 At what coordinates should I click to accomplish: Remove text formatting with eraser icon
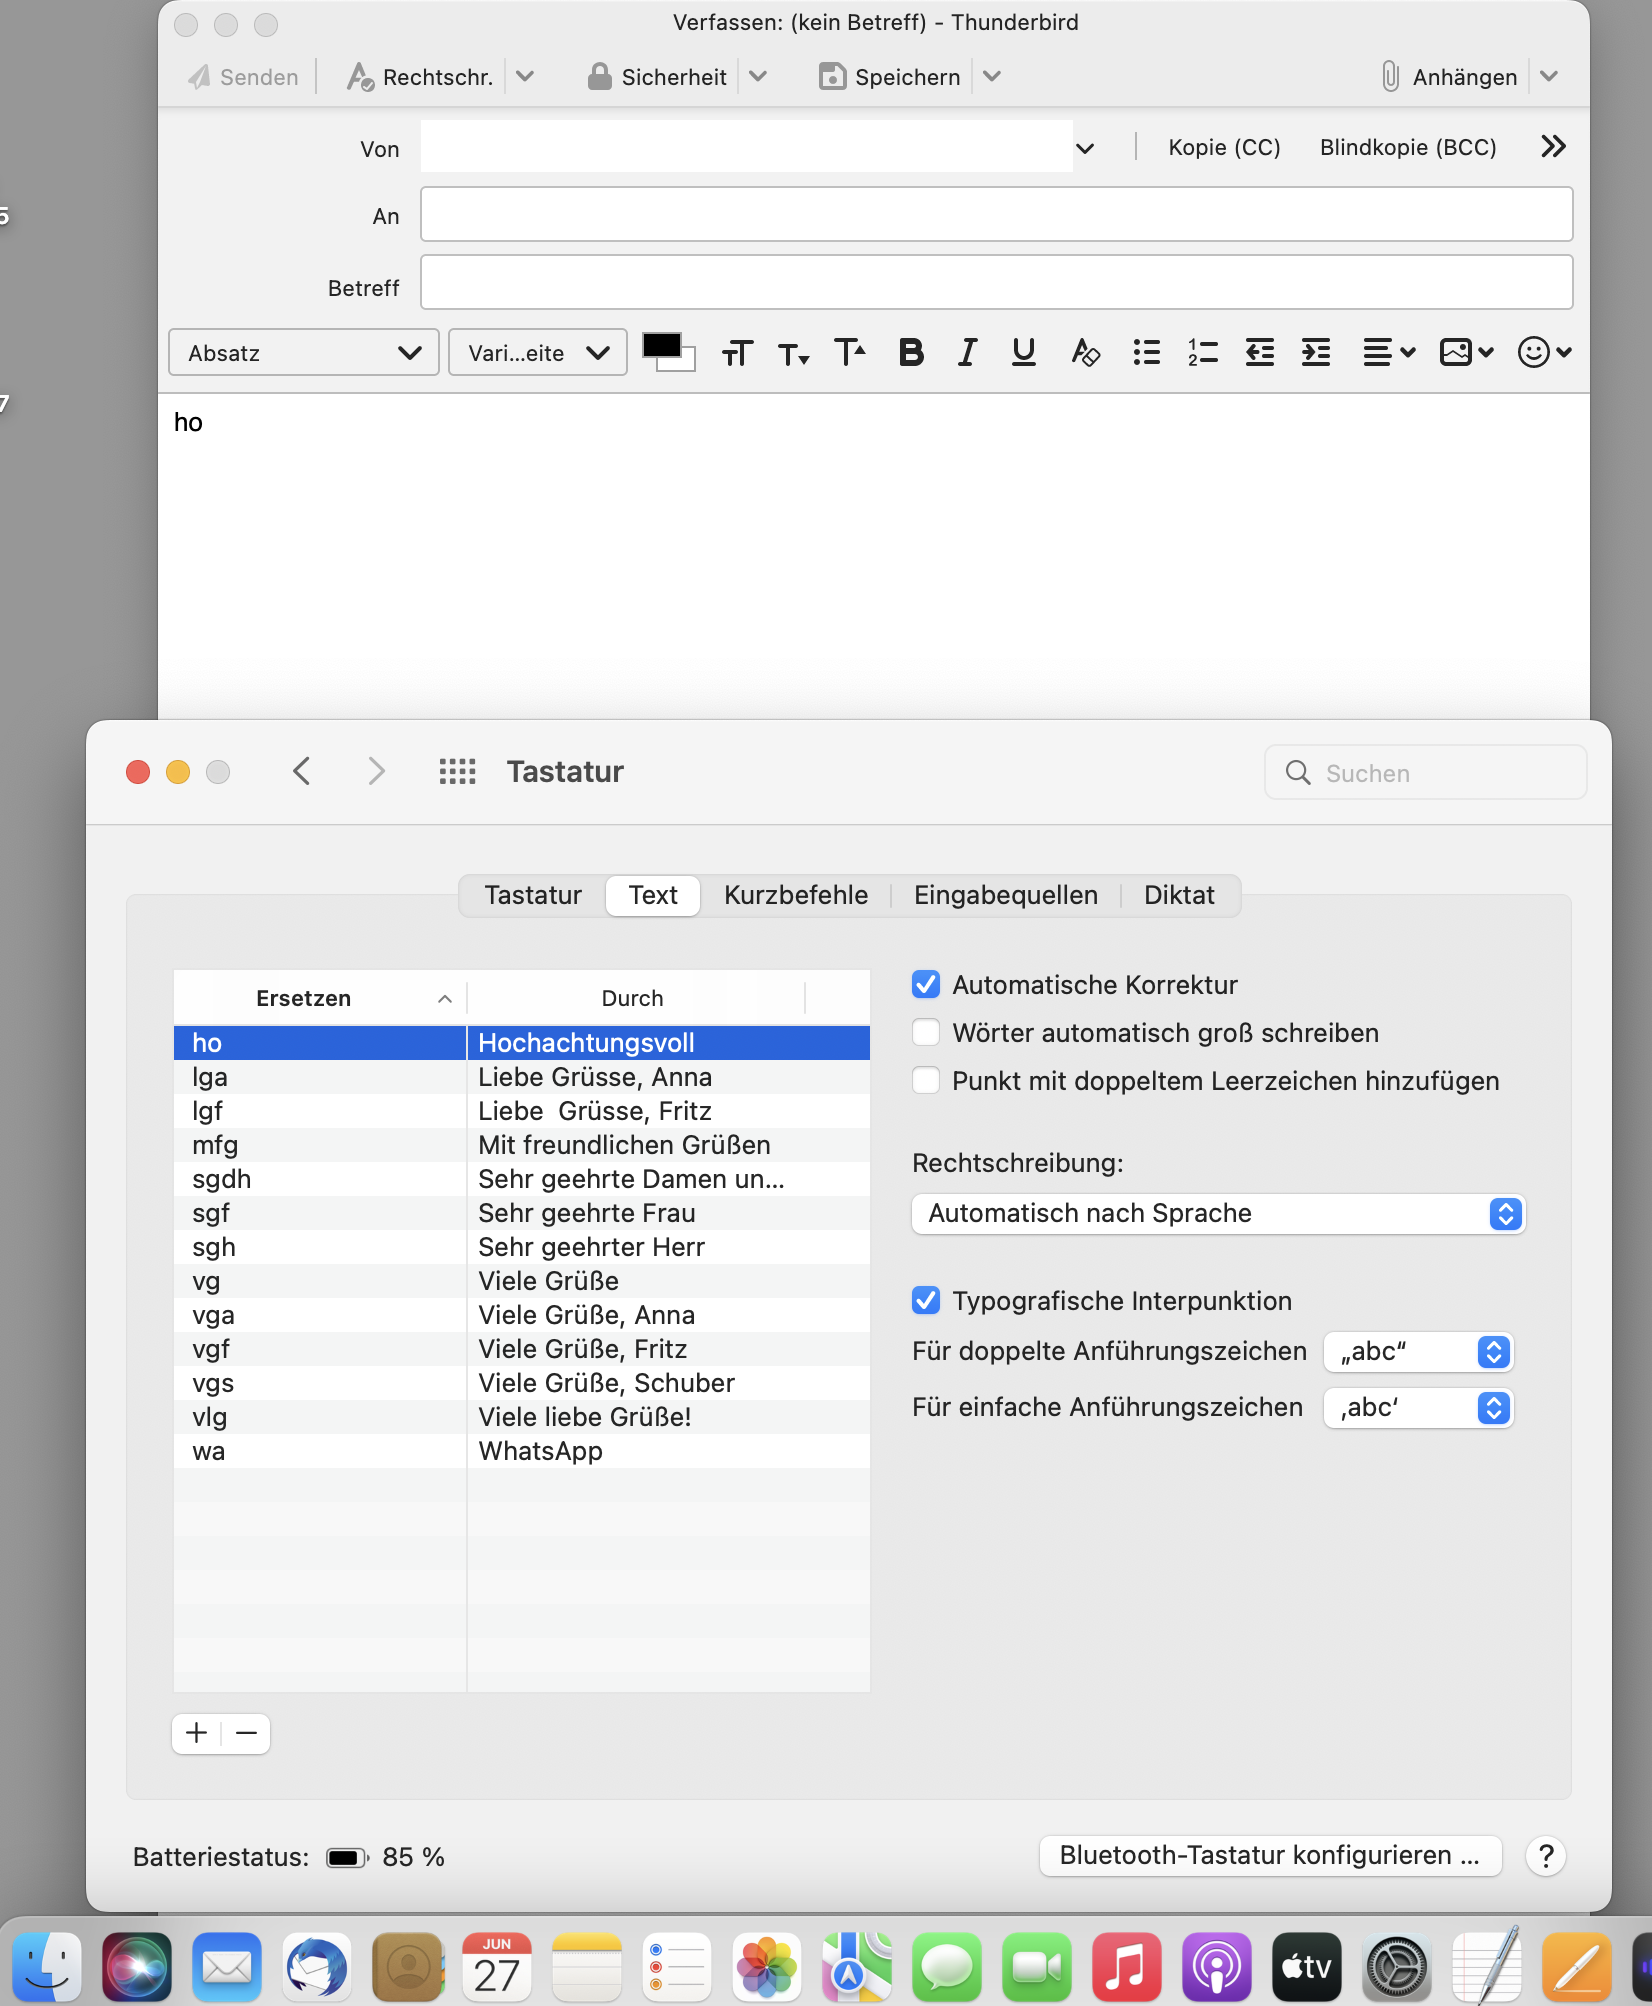[1085, 353]
